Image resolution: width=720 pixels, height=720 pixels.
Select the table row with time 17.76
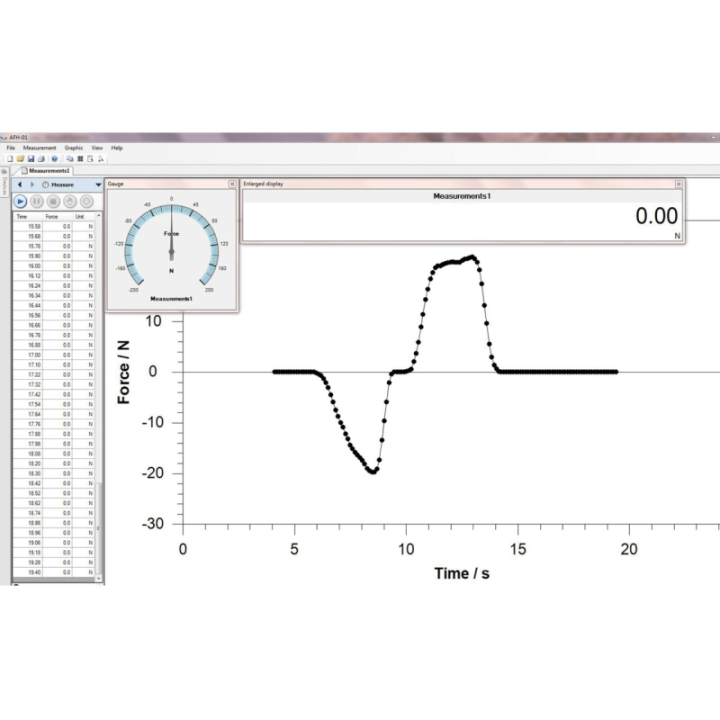tap(54, 424)
